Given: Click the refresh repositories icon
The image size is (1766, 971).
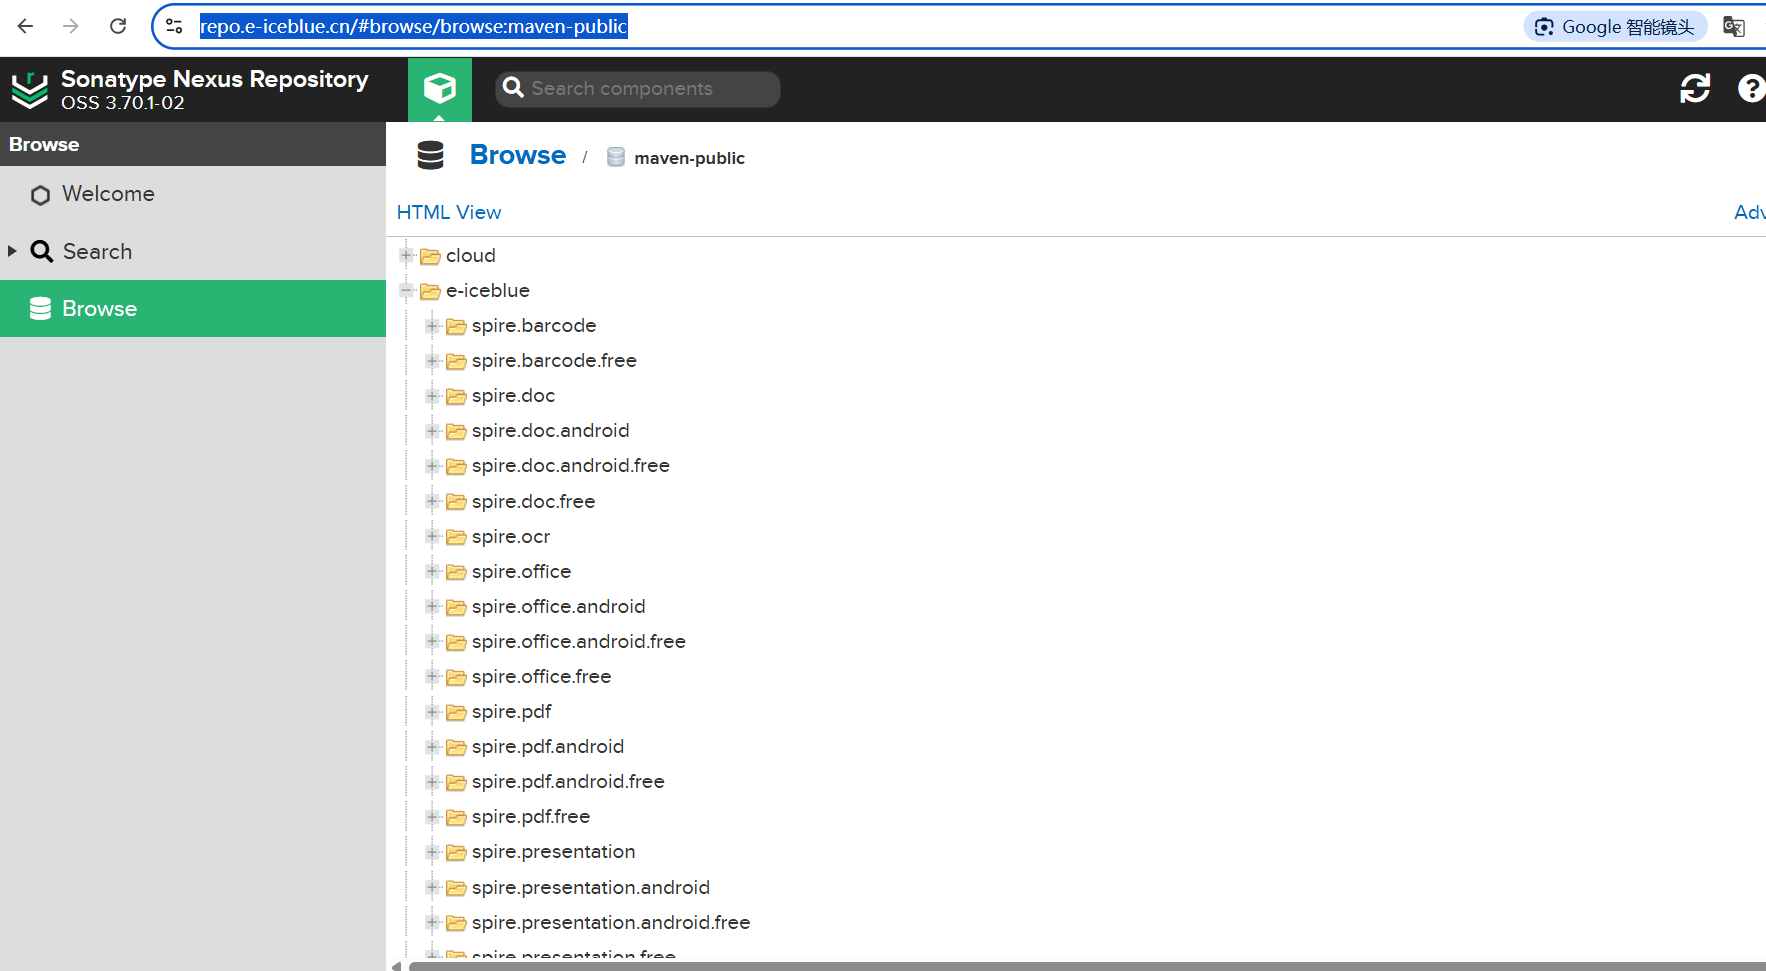Looking at the screenshot, I should (1695, 89).
